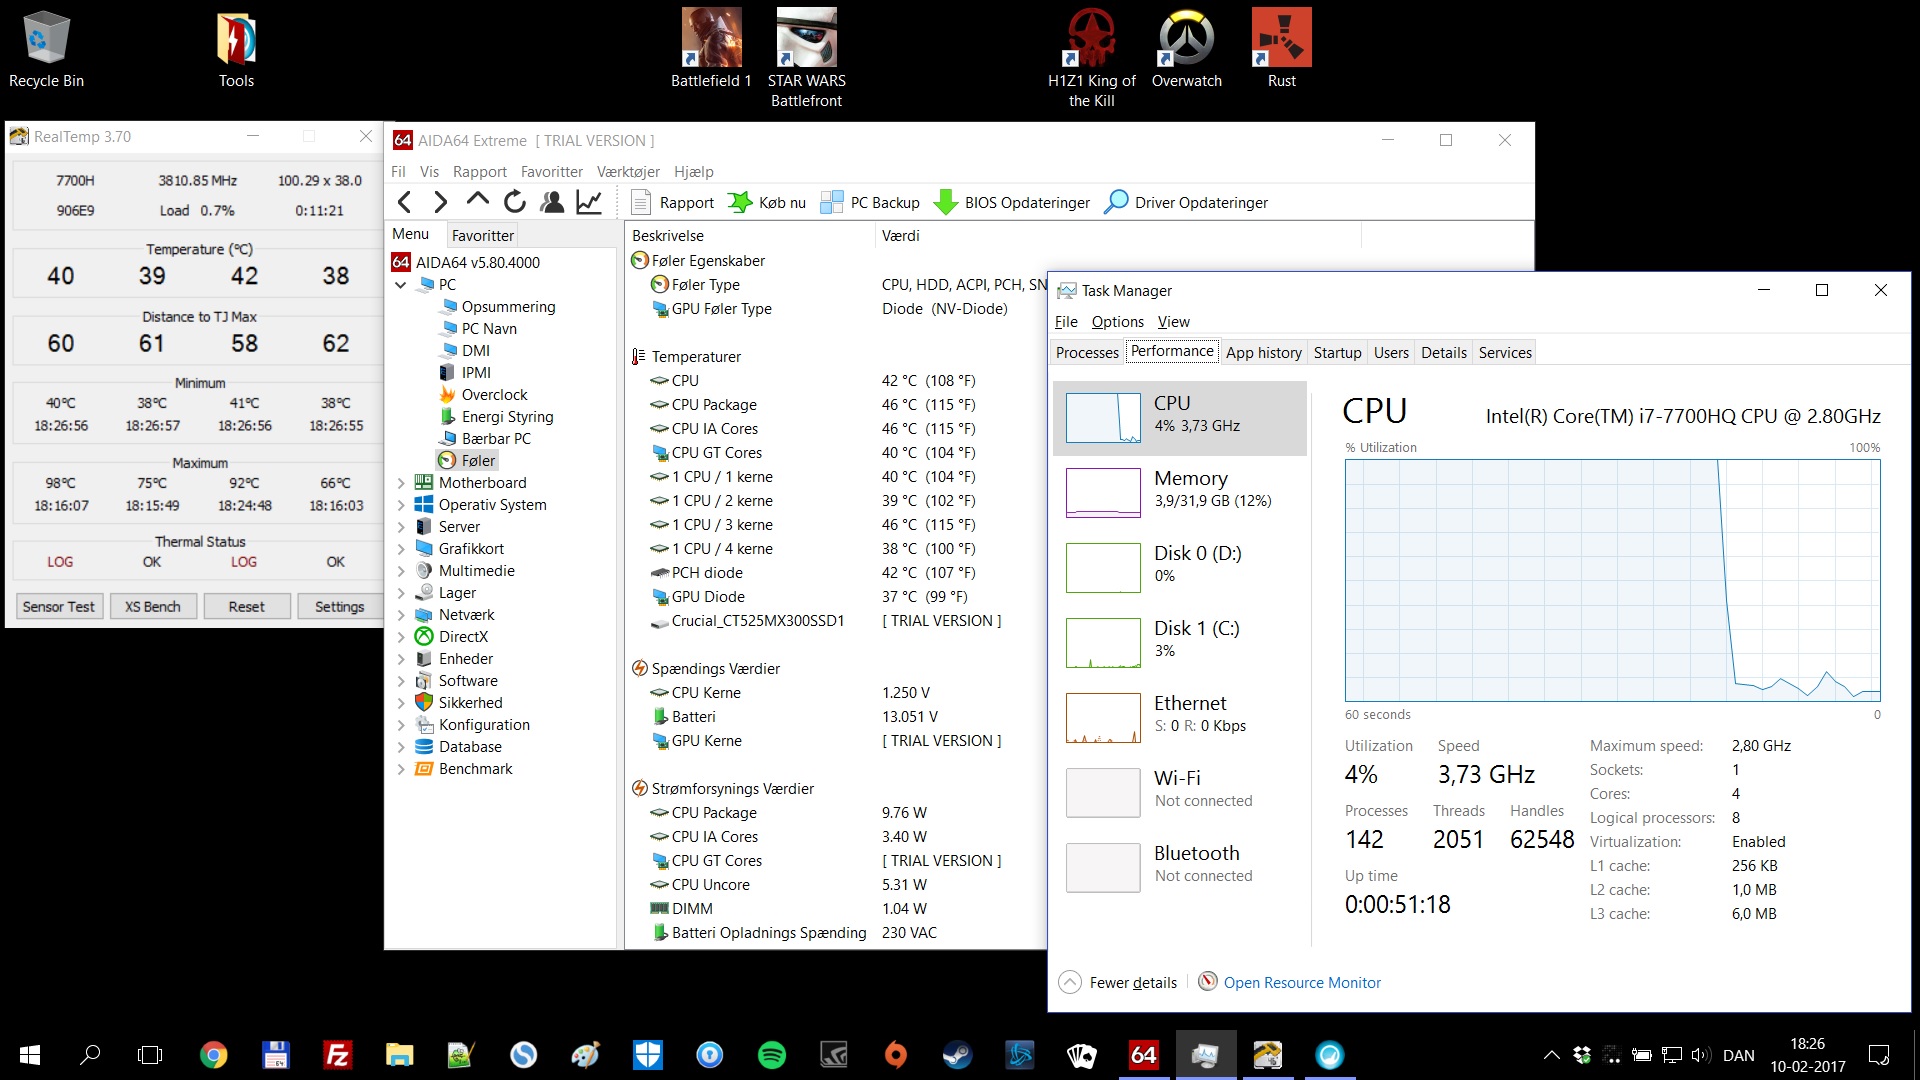Screen dimensions: 1920x1080
Task: Expand the Benchmark tree node
Action: (401, 769)
